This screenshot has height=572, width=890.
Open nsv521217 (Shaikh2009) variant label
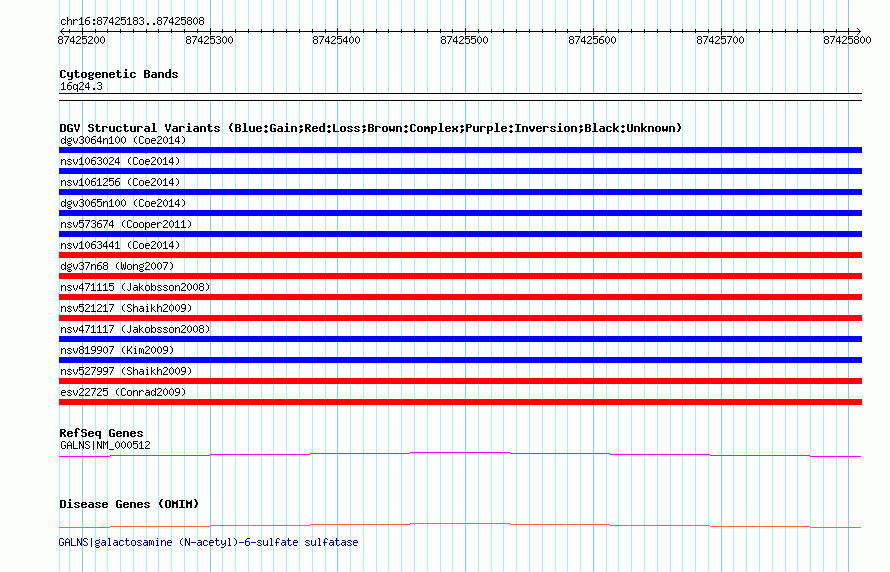(126, 308)
